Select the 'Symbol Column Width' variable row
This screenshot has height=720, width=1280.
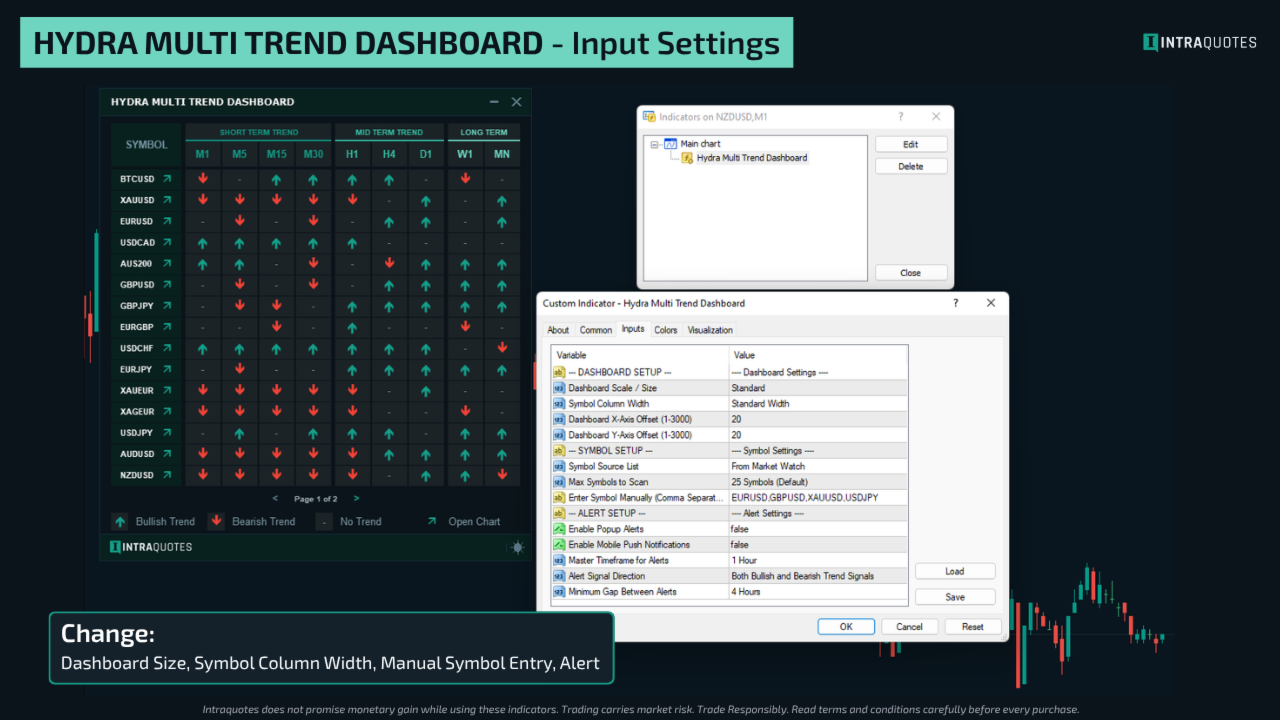click(x=640, y=404)
